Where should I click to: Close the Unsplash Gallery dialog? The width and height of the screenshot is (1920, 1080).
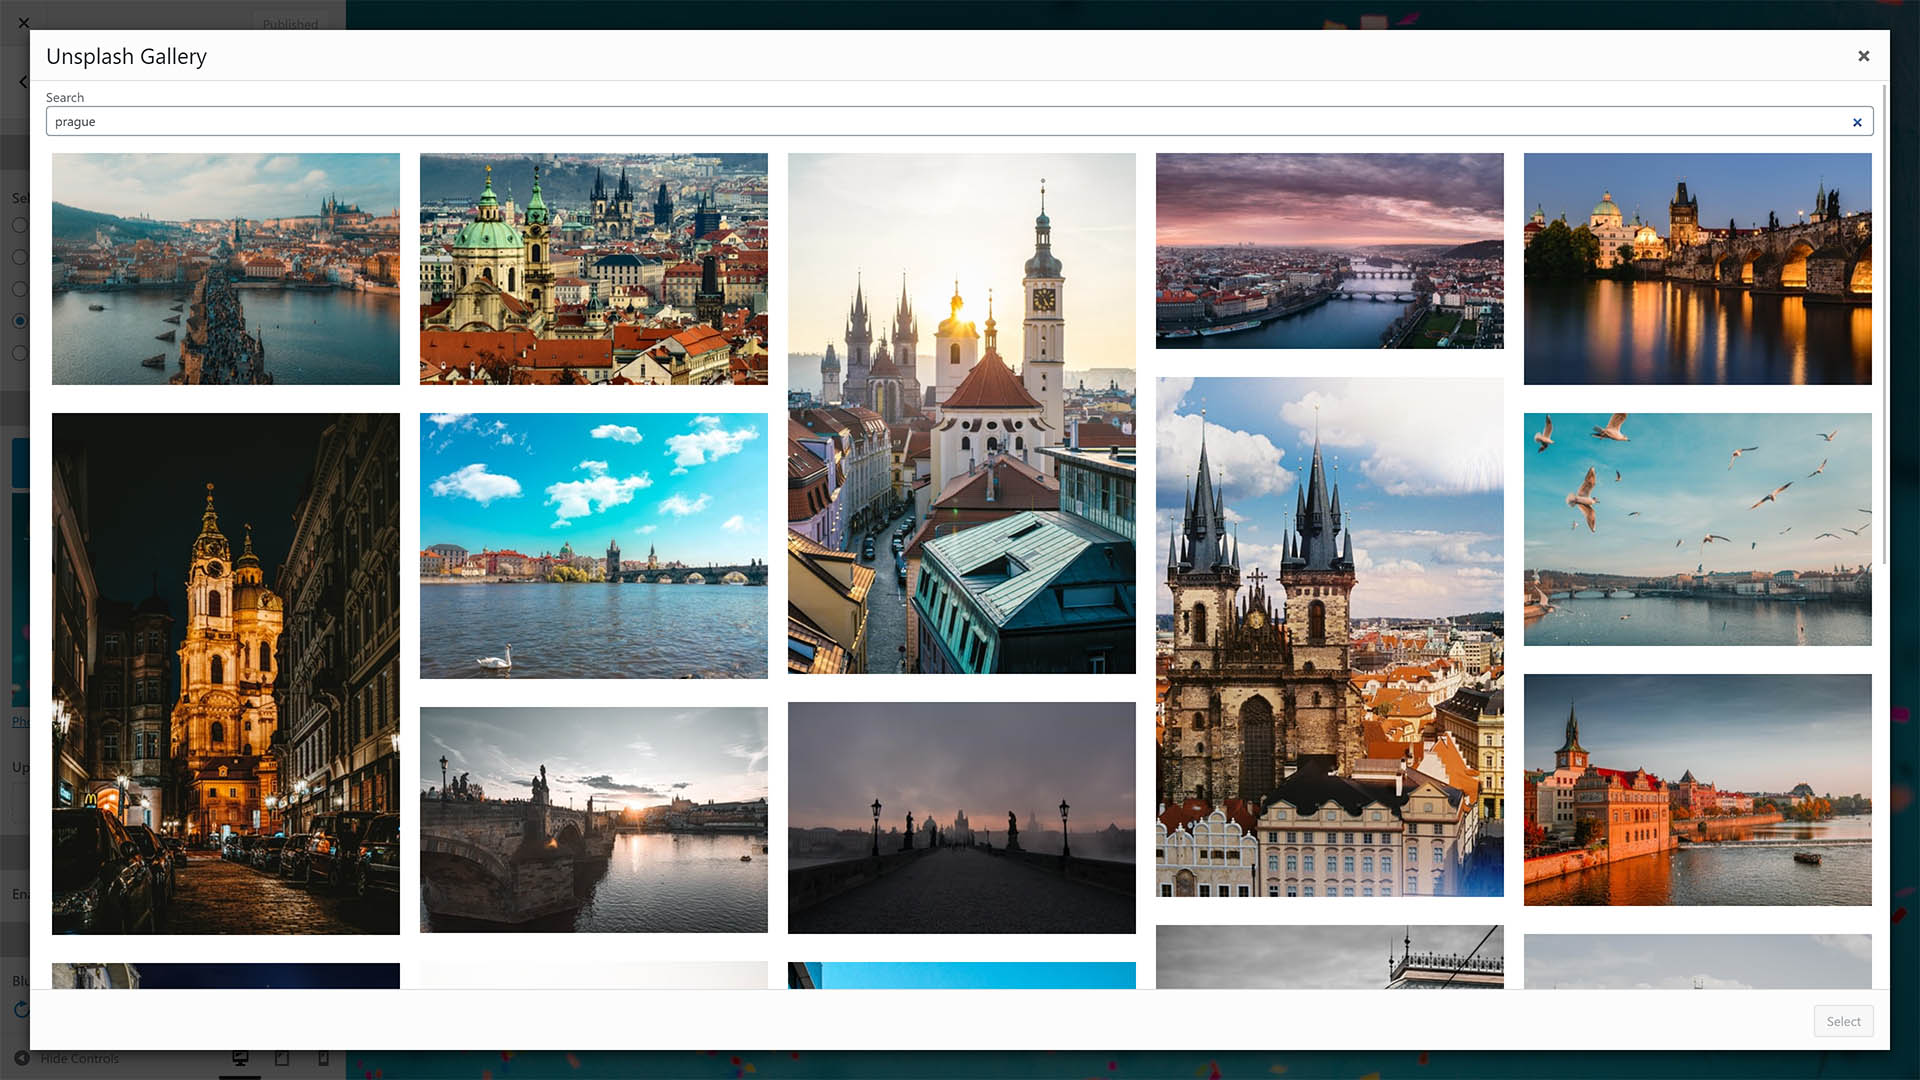tap(1864, 56)
